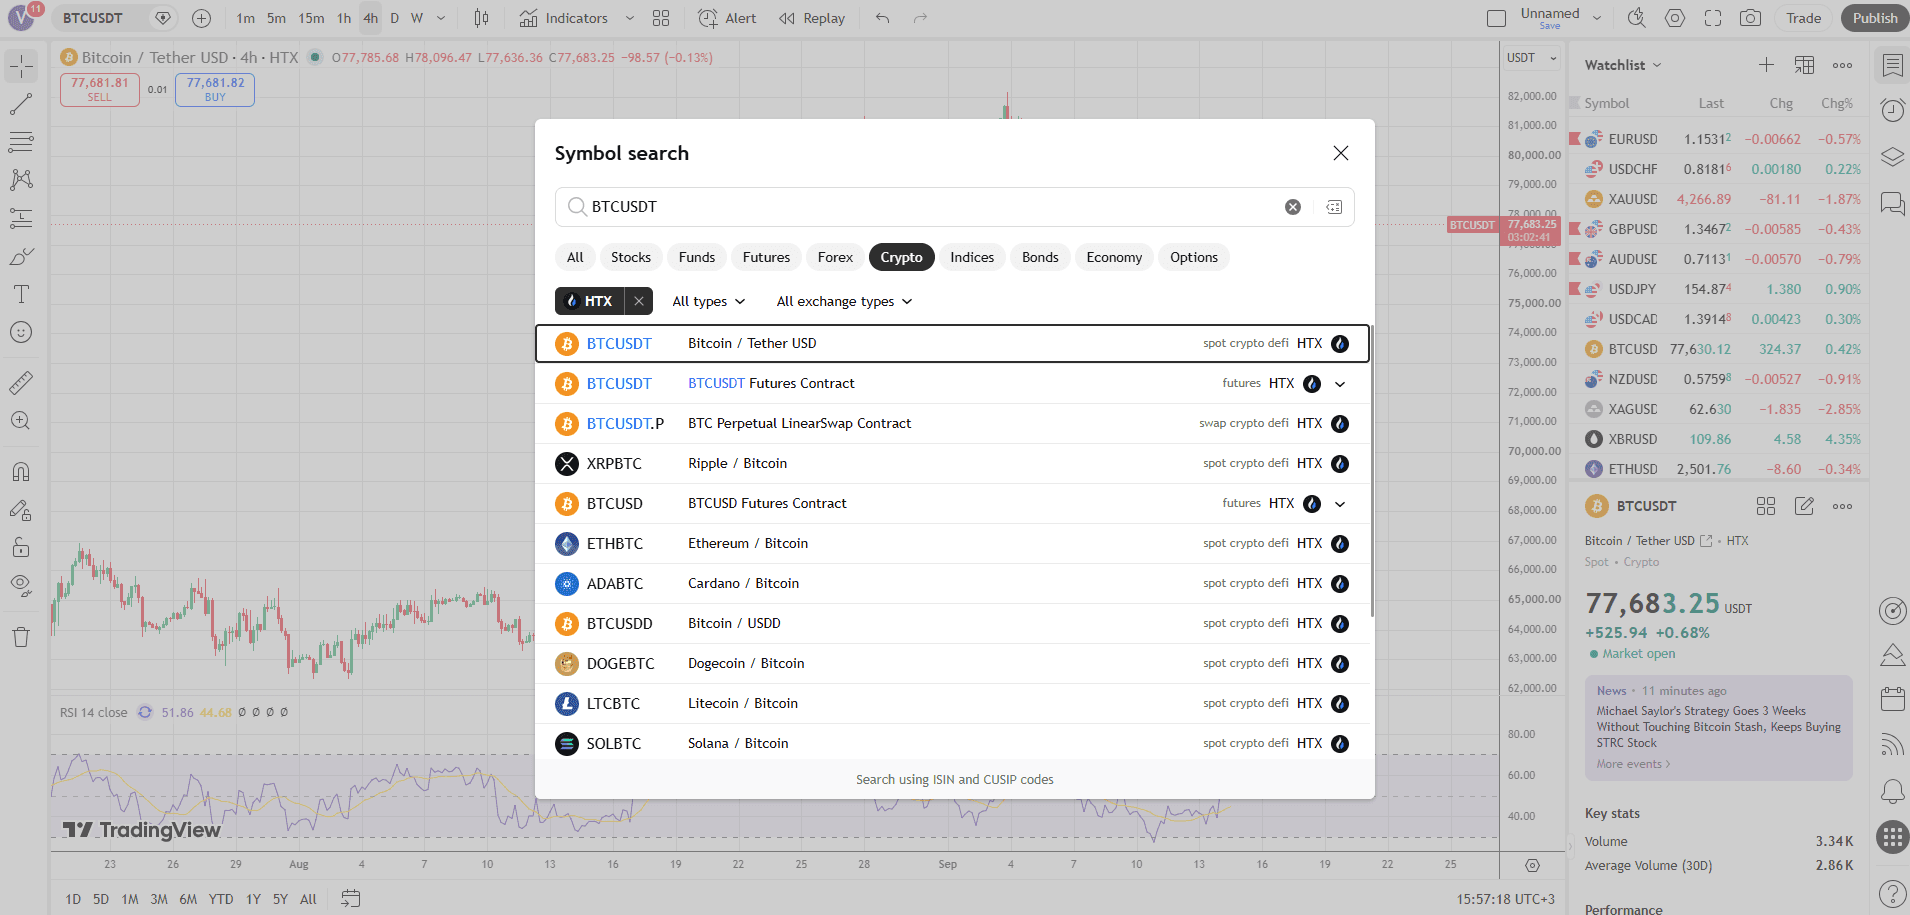
Task: Toggle the layout checkbox beside Unnamed
Action: 1496,18
